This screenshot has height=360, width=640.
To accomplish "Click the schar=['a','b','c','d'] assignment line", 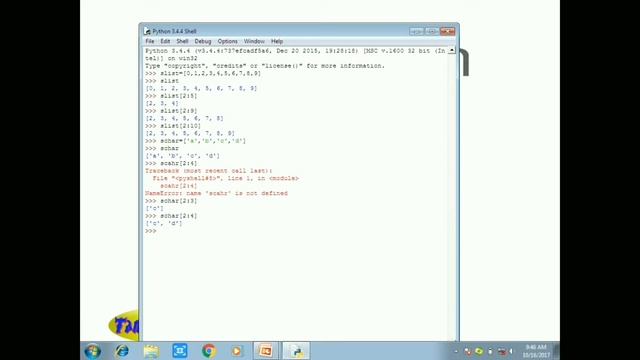I will tap(196, 141).
